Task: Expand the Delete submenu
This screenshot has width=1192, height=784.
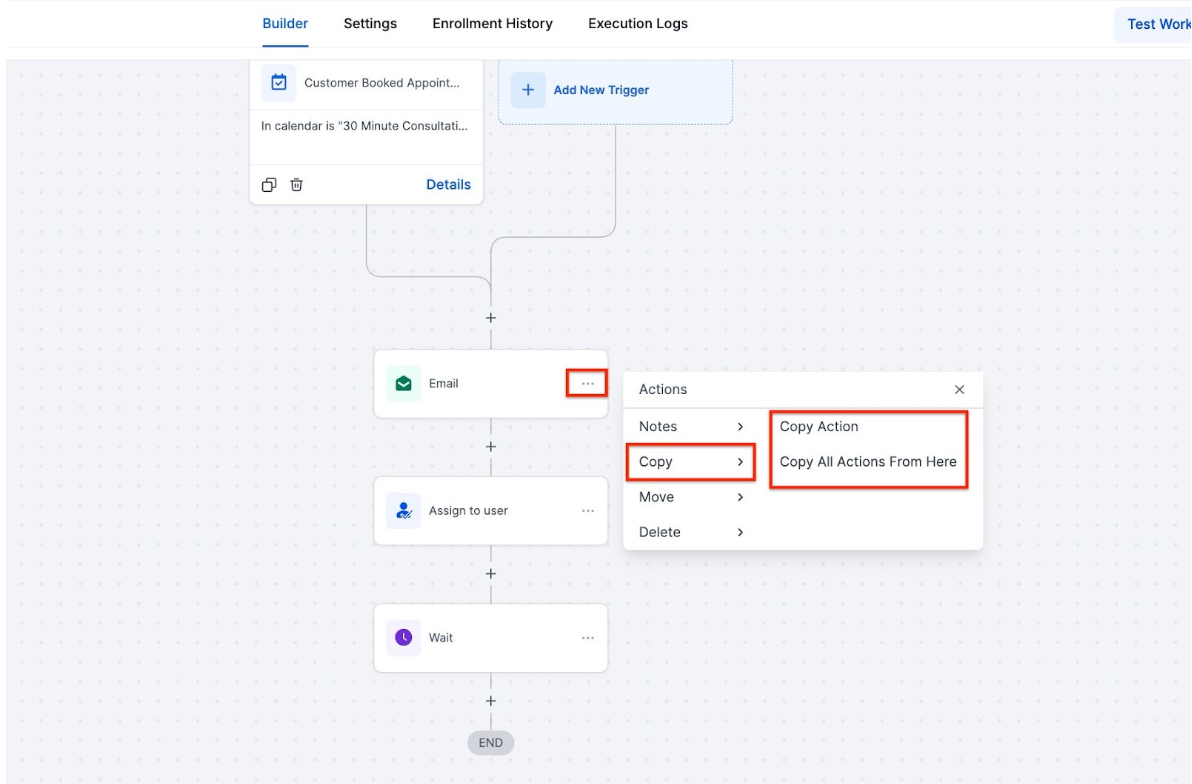Action: pos(690,532)
